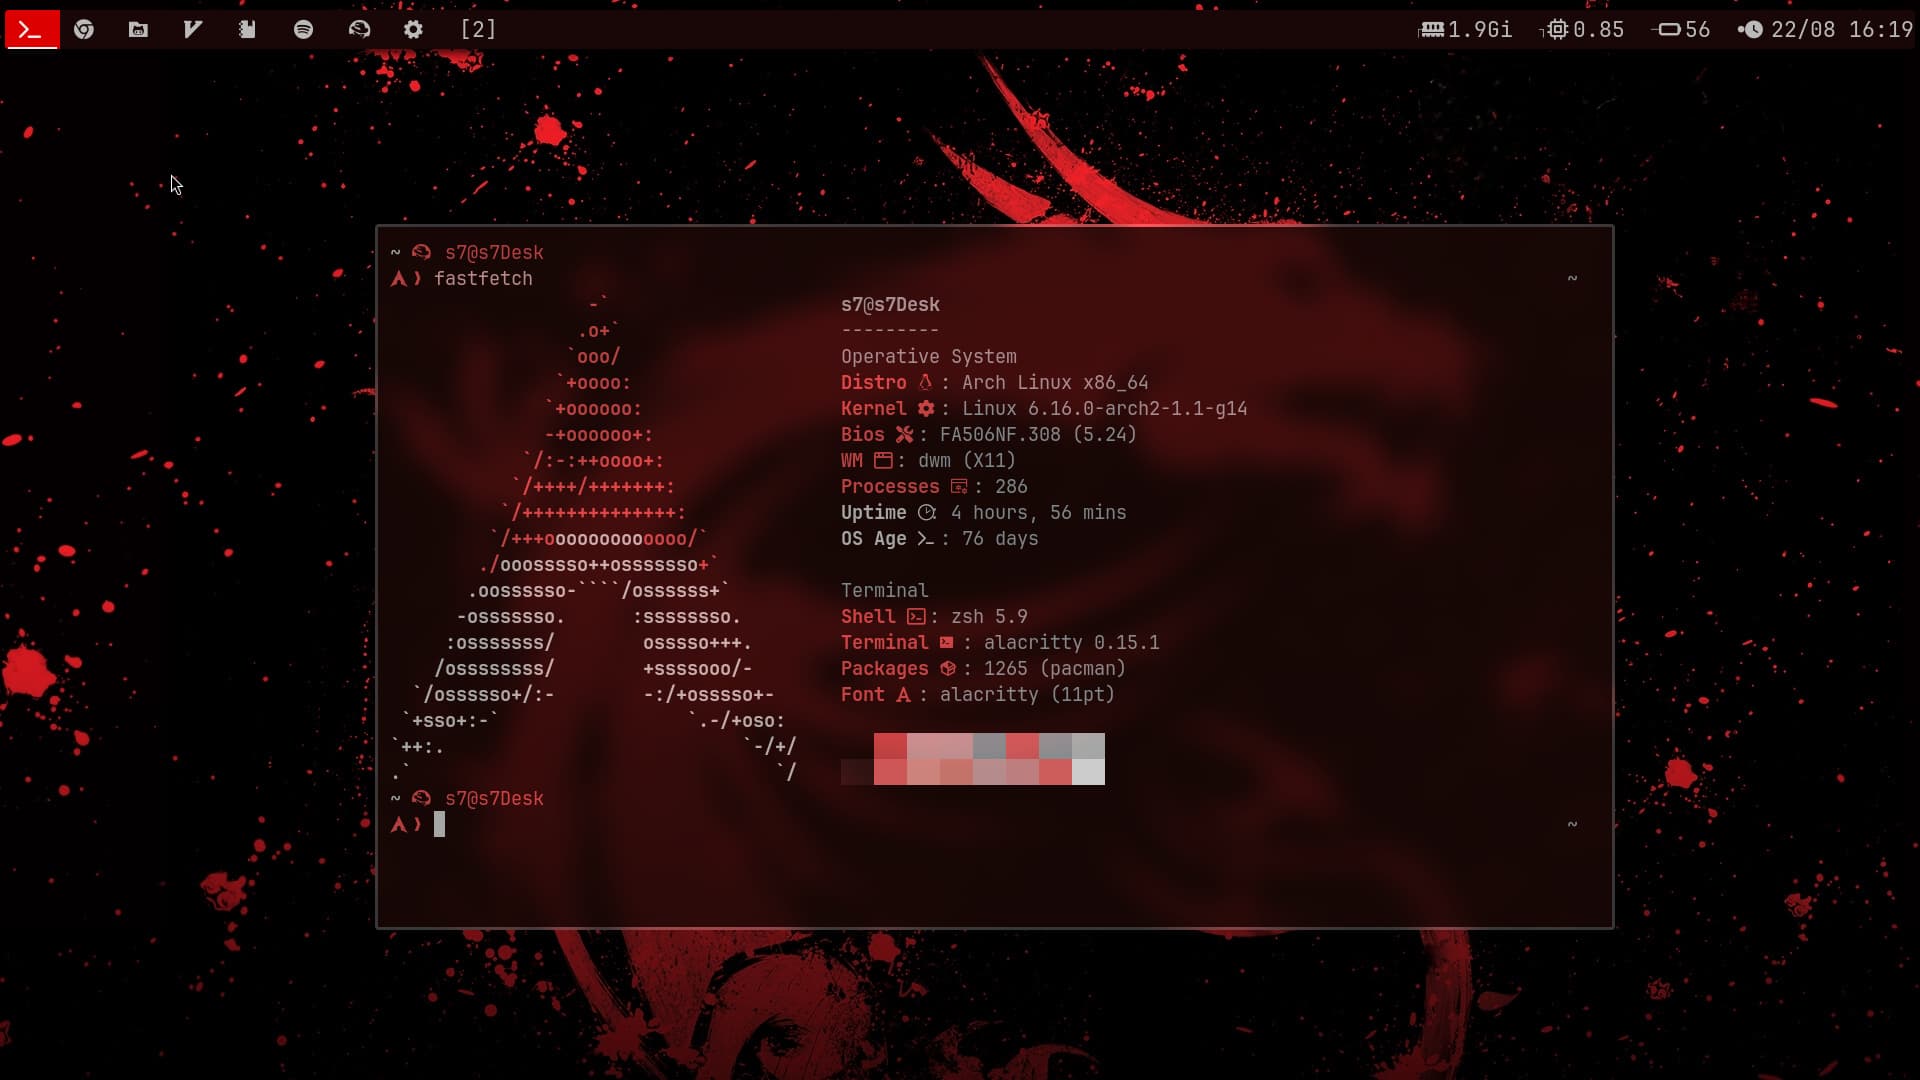This screenshot has width=1920, height=1080.
Task: Click the FA506NF.308 (5.24) bios value
Action: (x=1038, y=434)
